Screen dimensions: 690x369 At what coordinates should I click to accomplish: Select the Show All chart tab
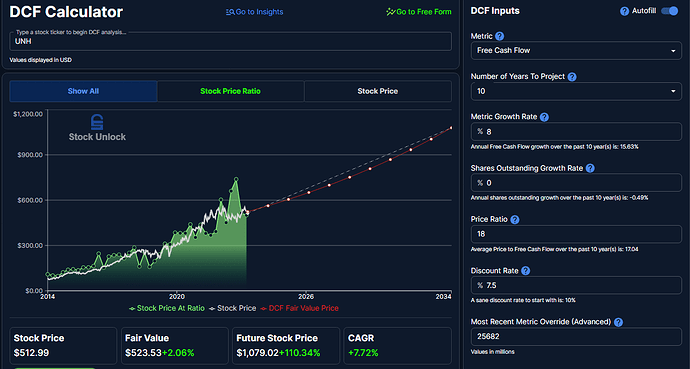pos(83,91)
